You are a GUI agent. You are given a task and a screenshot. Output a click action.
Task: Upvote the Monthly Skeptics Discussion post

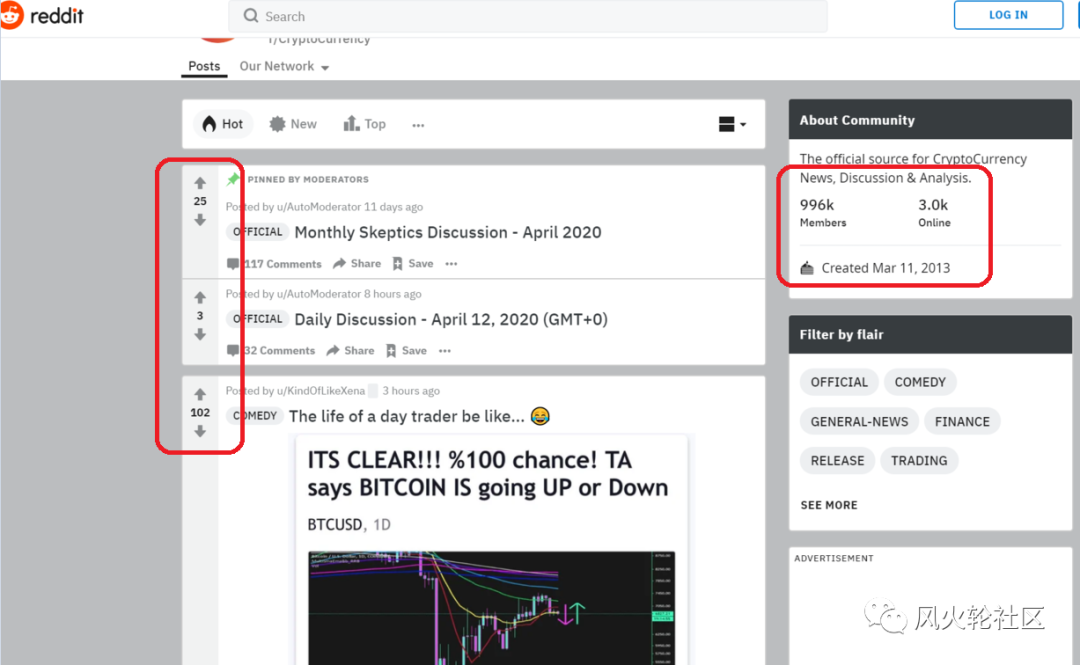click(200, 183)
